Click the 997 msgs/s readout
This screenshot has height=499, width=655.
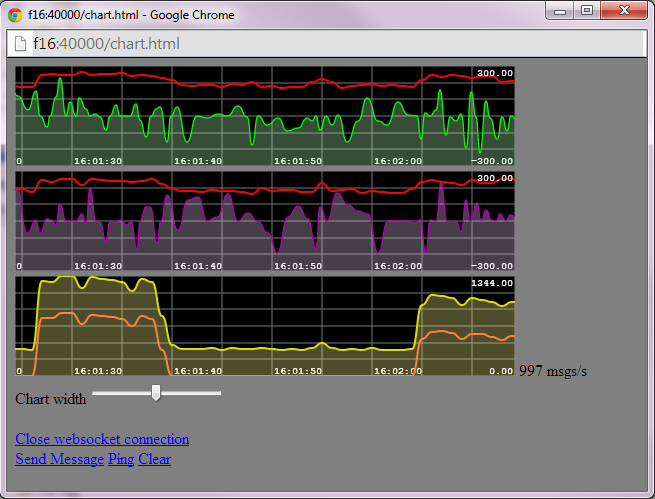553,370
